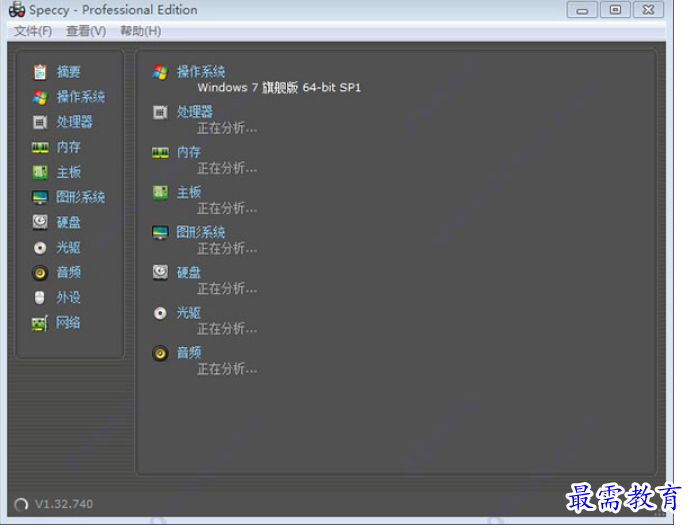This screenshot has height=529, width=690.
Task: Open 内存 heading link in summary
Action: pos(189,152)
